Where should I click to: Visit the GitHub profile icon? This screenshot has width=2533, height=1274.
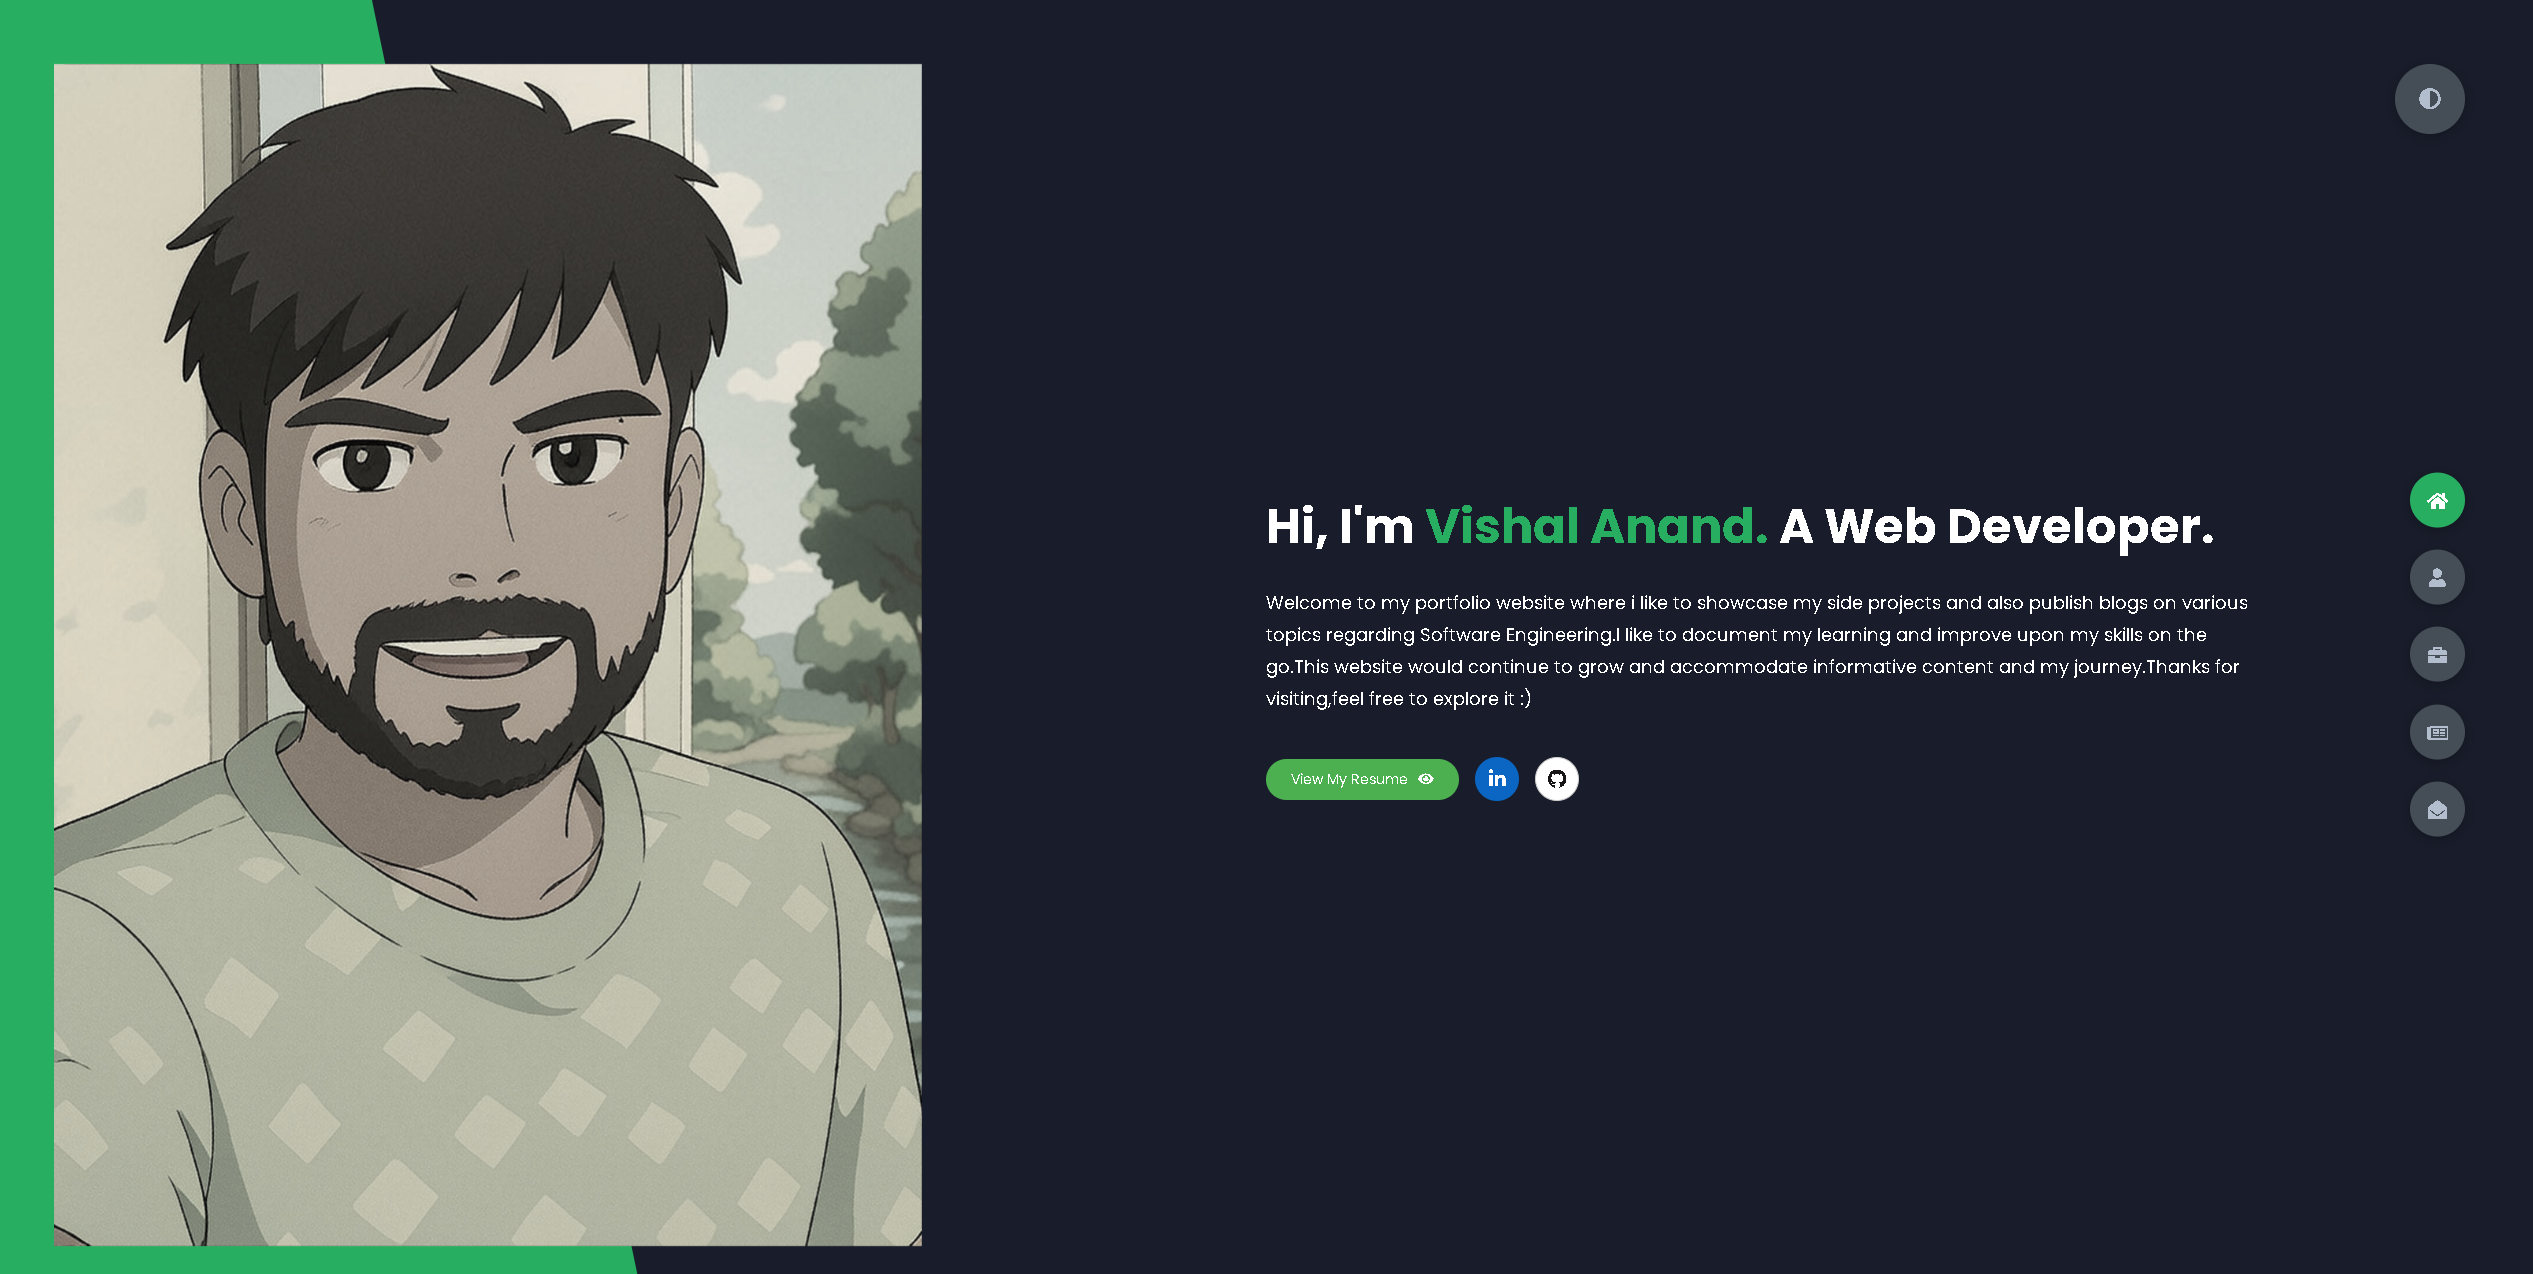[x=1556, y=779]
